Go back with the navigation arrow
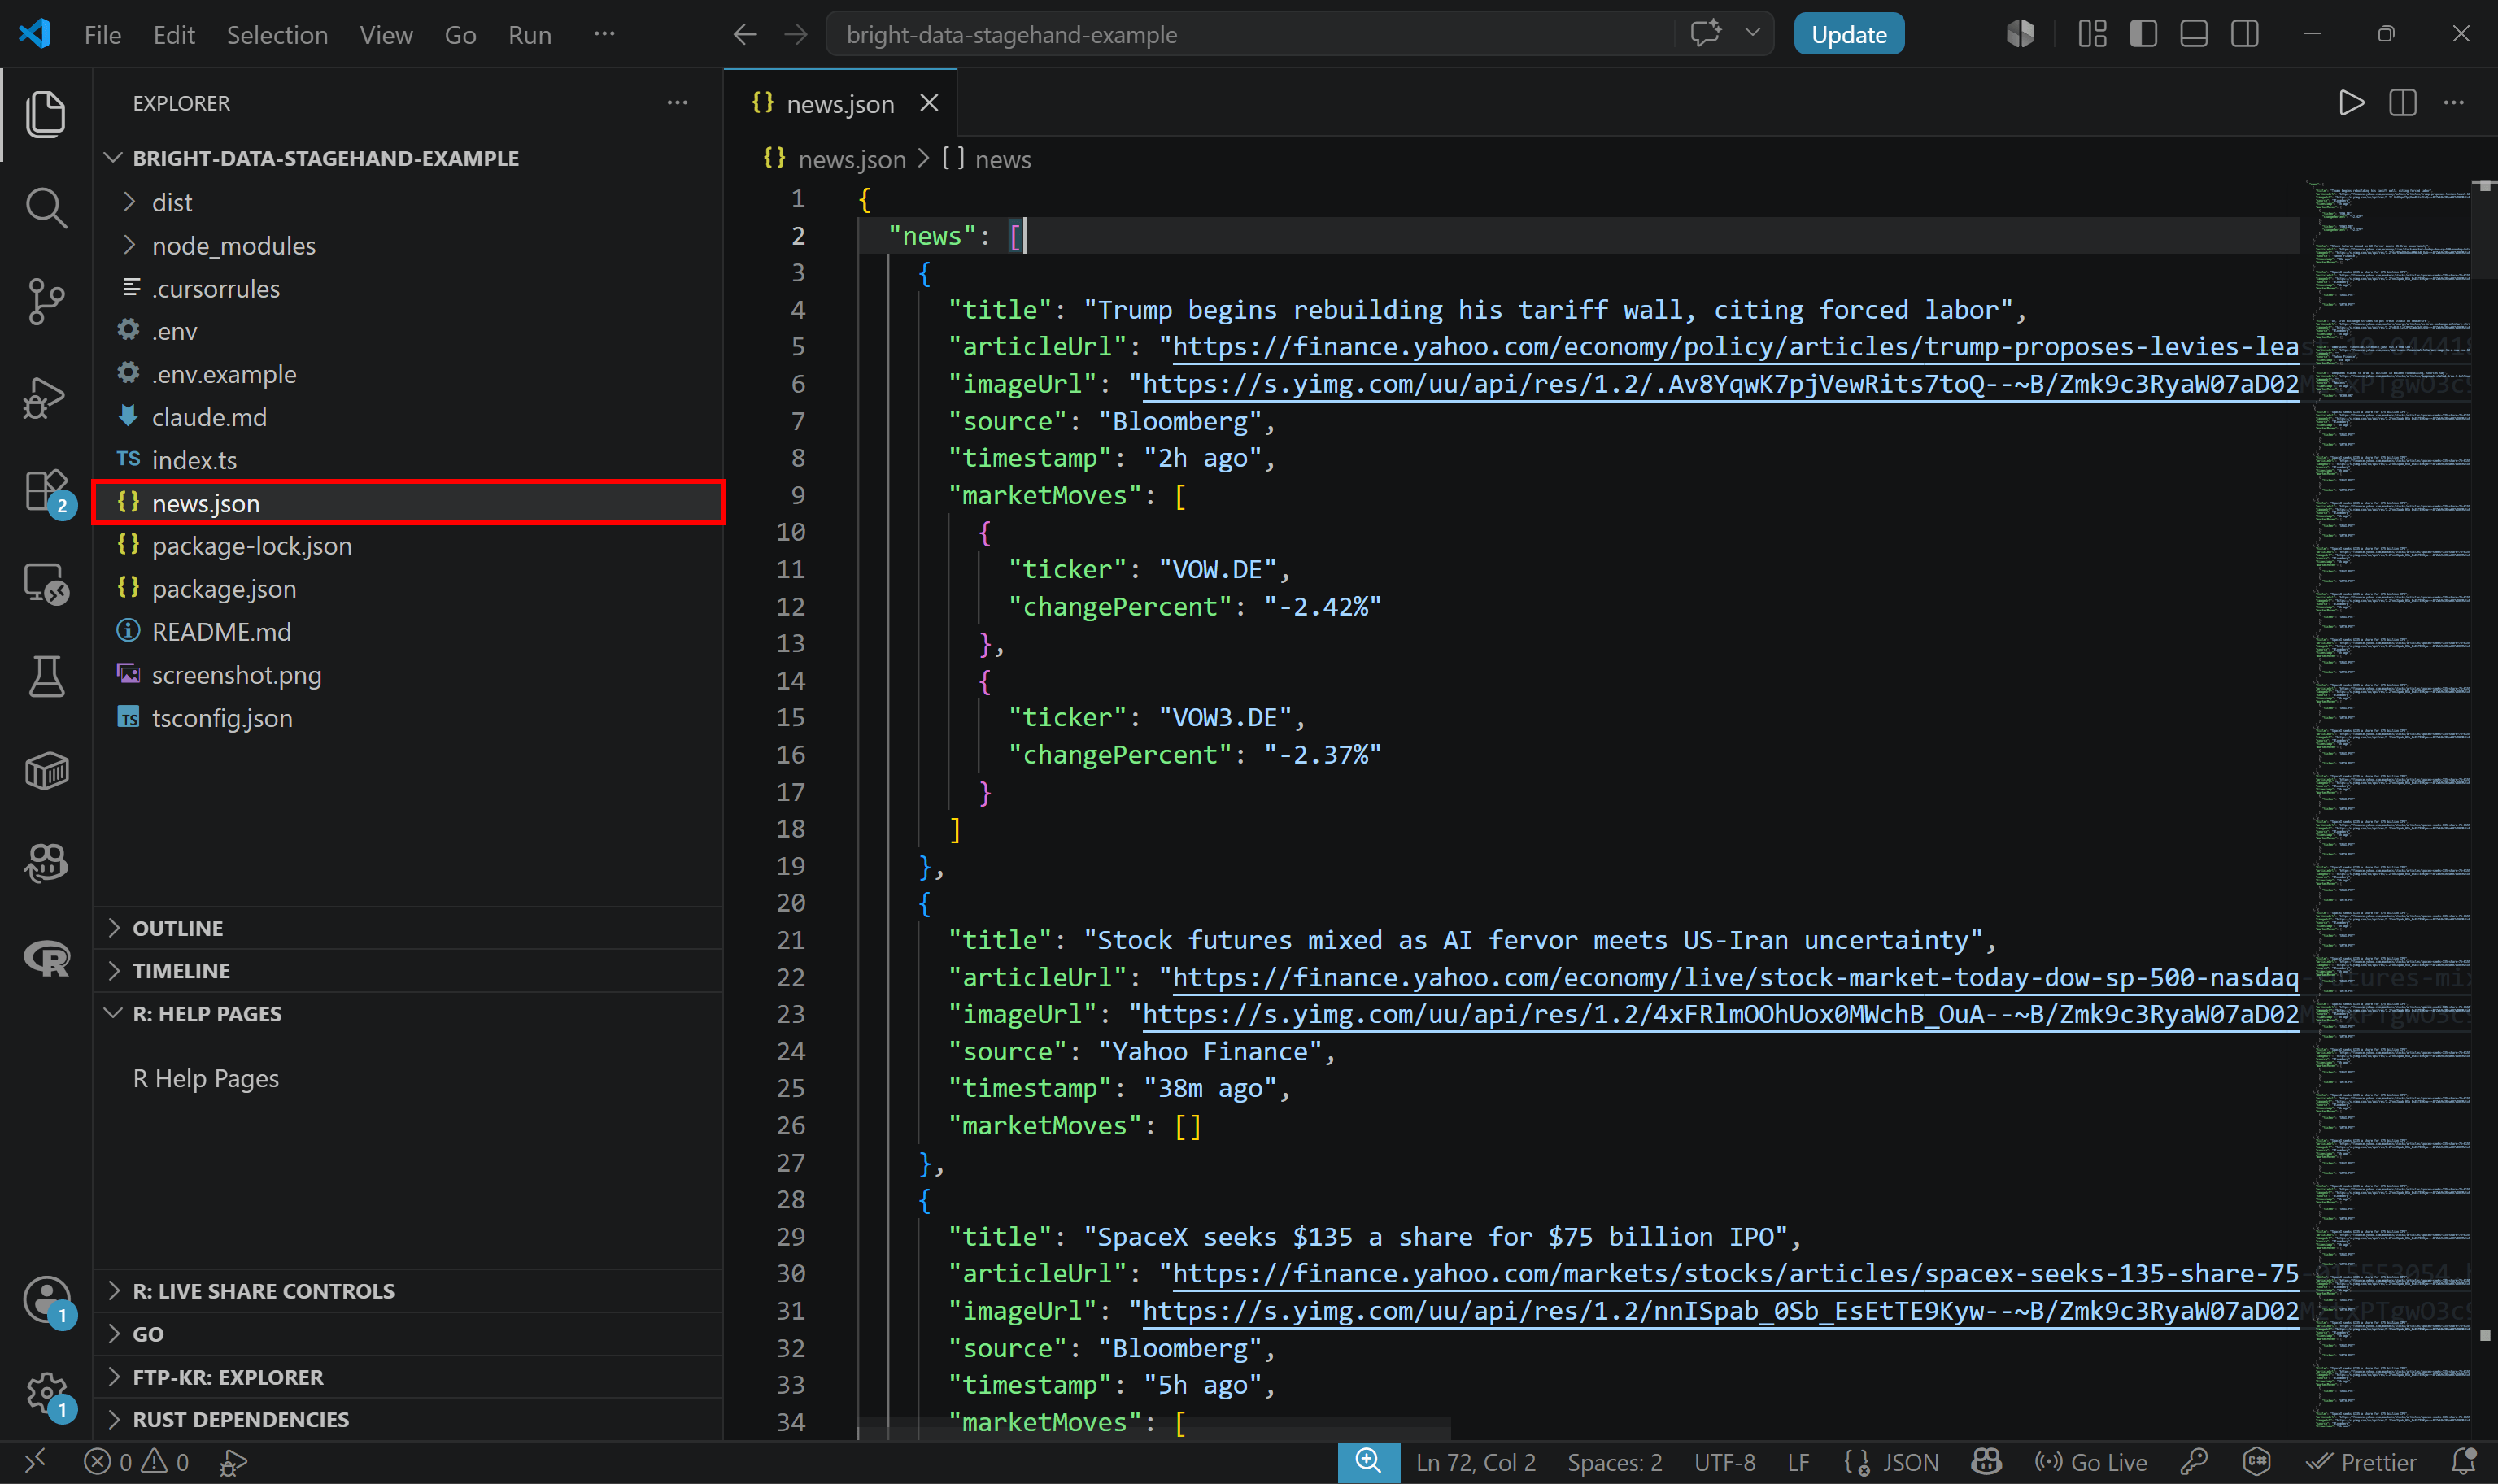Image resolution: width=2498 pixels, height=1484 pixels. tap(744, 35)
